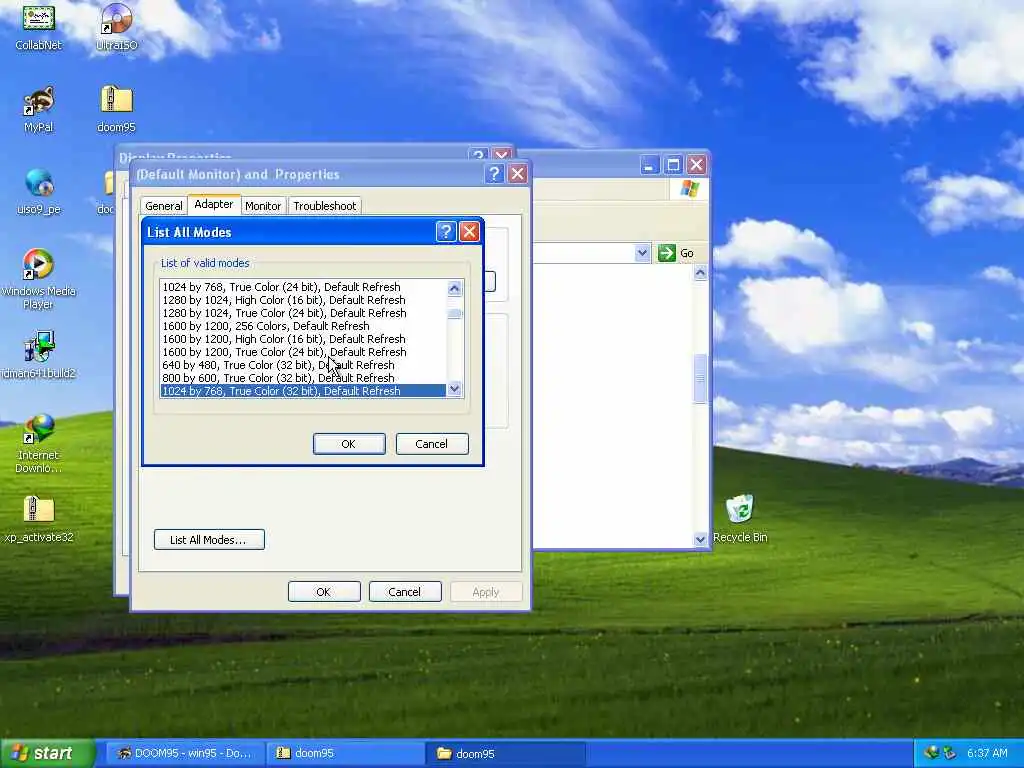
Task: Select the uiso9_pe desktop icon
Action: pyautogui.click(x=39, y=192)
